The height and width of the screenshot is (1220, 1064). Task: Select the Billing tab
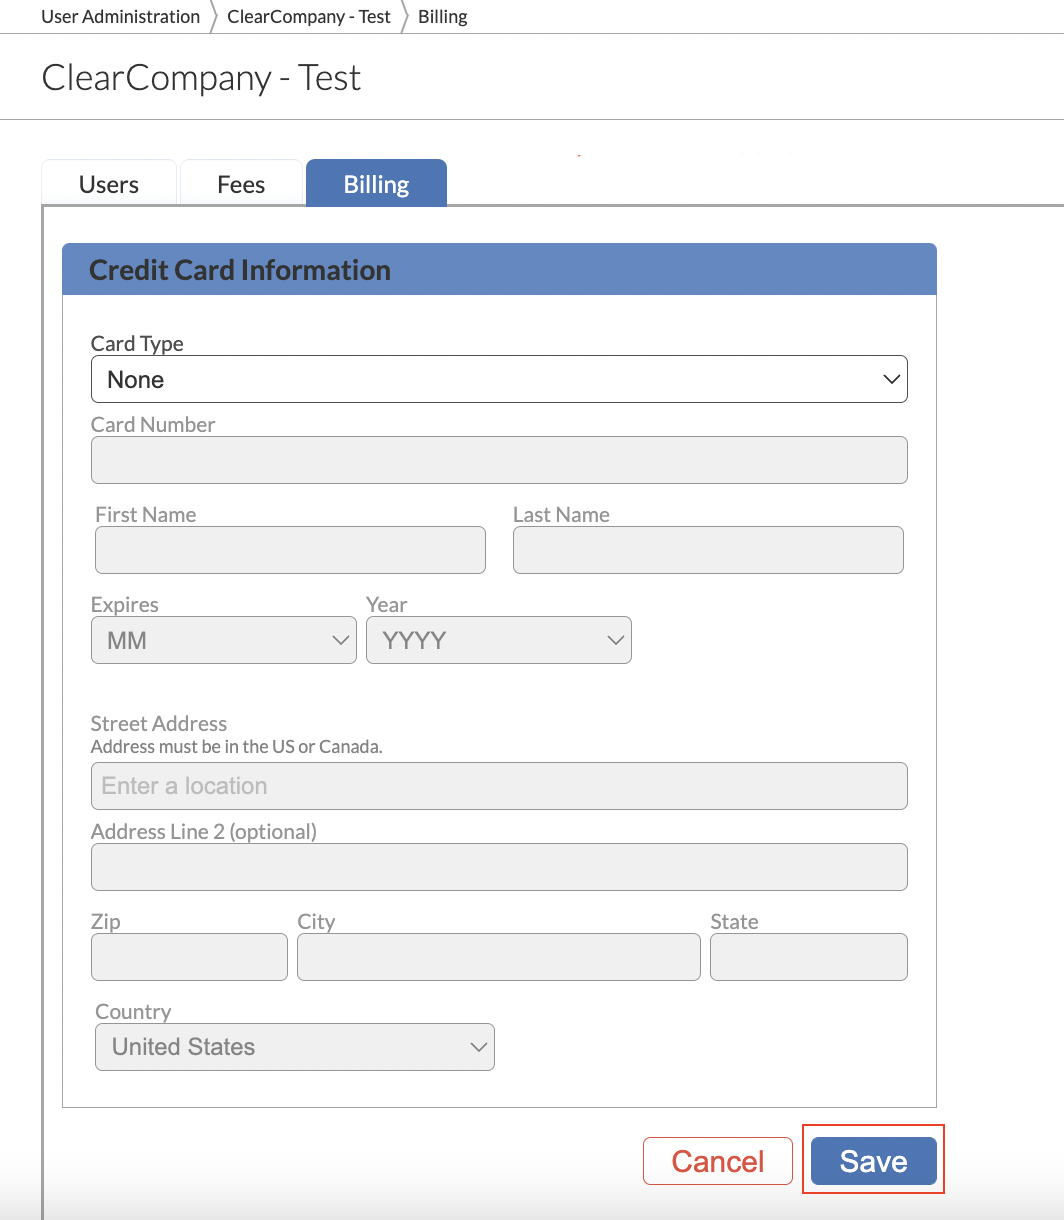[376, 184]
